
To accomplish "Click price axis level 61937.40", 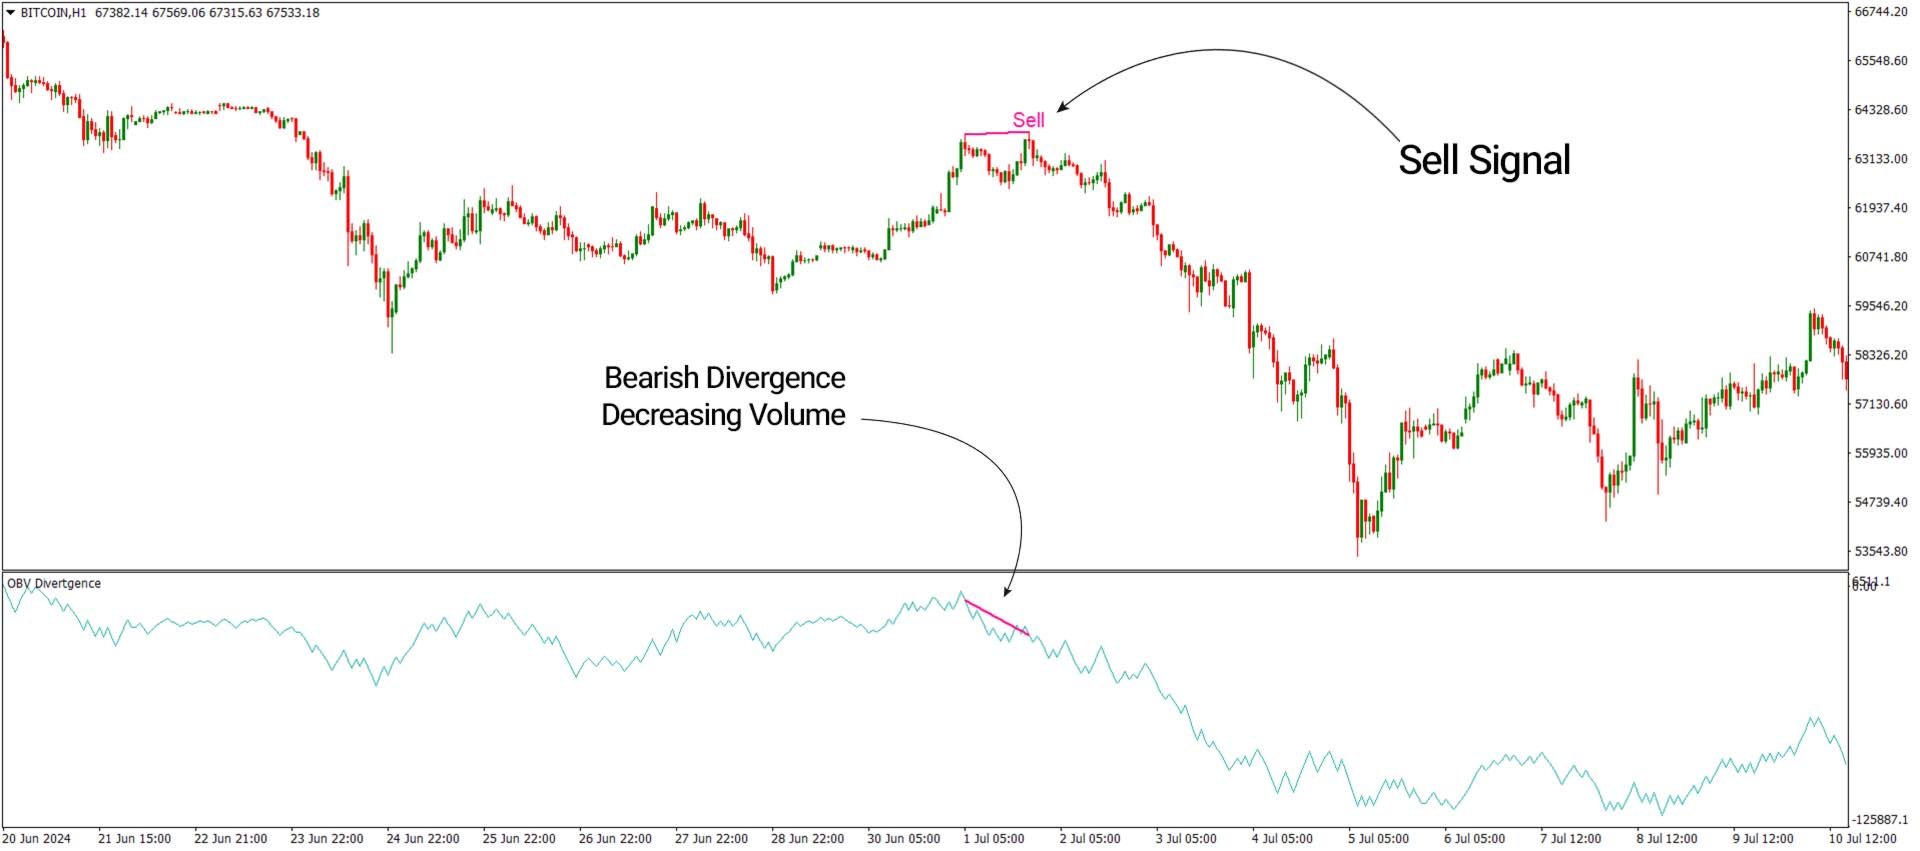I will tap(1881, 208).
